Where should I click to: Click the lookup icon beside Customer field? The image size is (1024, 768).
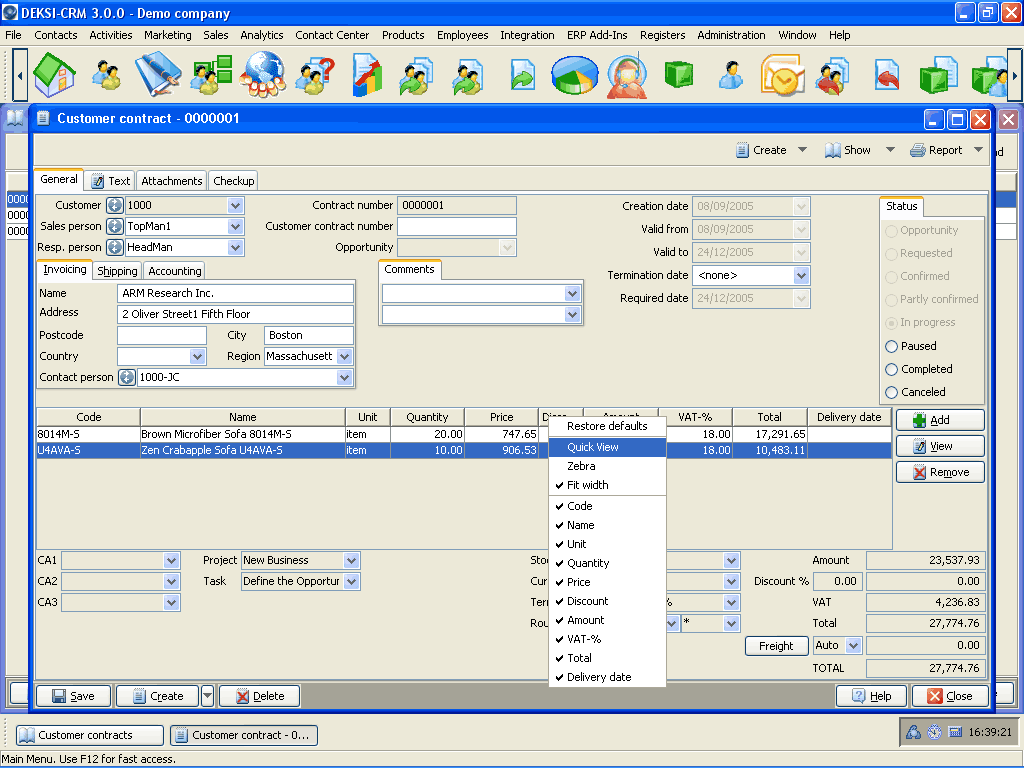(x=115, y=206)
